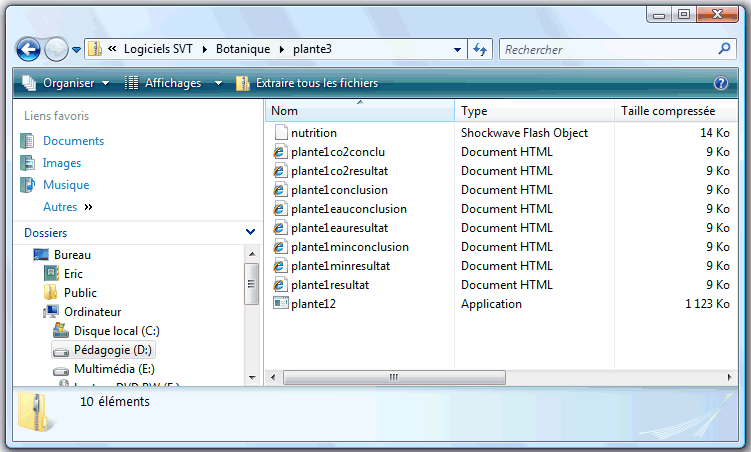Image resolution: width=751 pixels, height=452 pixels.
Task: Click the Multimédia (E:) drive icon
Action: (x=61, y=371)
